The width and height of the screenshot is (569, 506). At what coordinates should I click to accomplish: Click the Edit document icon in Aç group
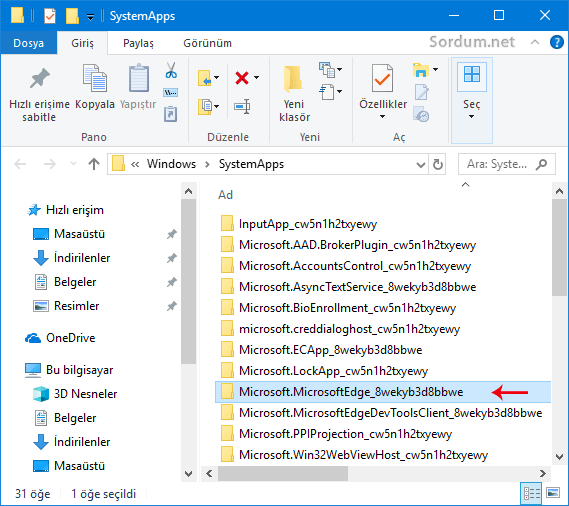click(x=421, y=92)
